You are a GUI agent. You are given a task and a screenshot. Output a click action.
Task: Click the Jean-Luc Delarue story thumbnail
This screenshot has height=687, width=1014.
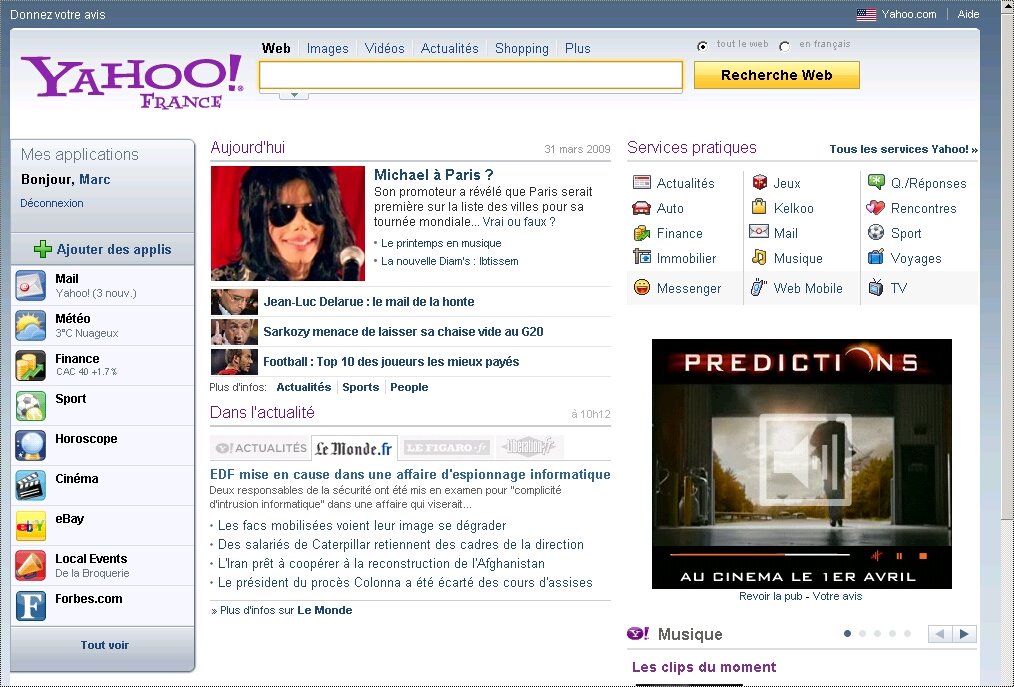234,302
